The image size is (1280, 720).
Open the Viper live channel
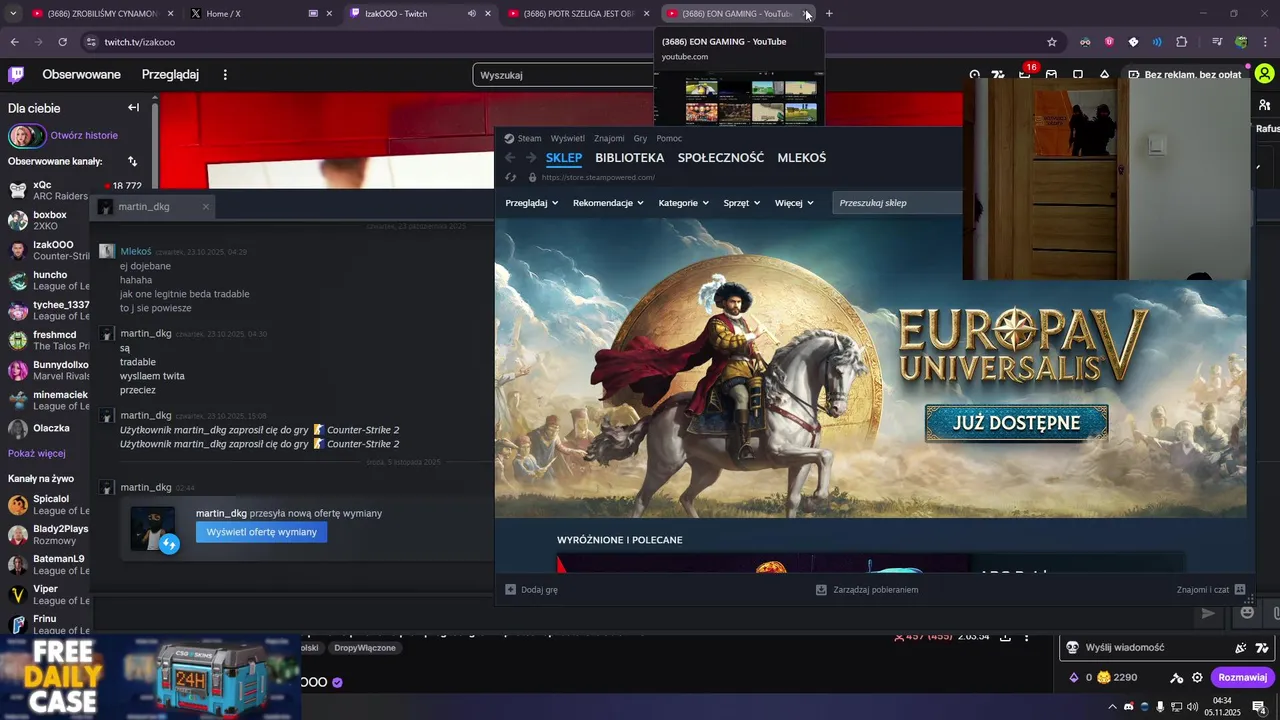46,594
